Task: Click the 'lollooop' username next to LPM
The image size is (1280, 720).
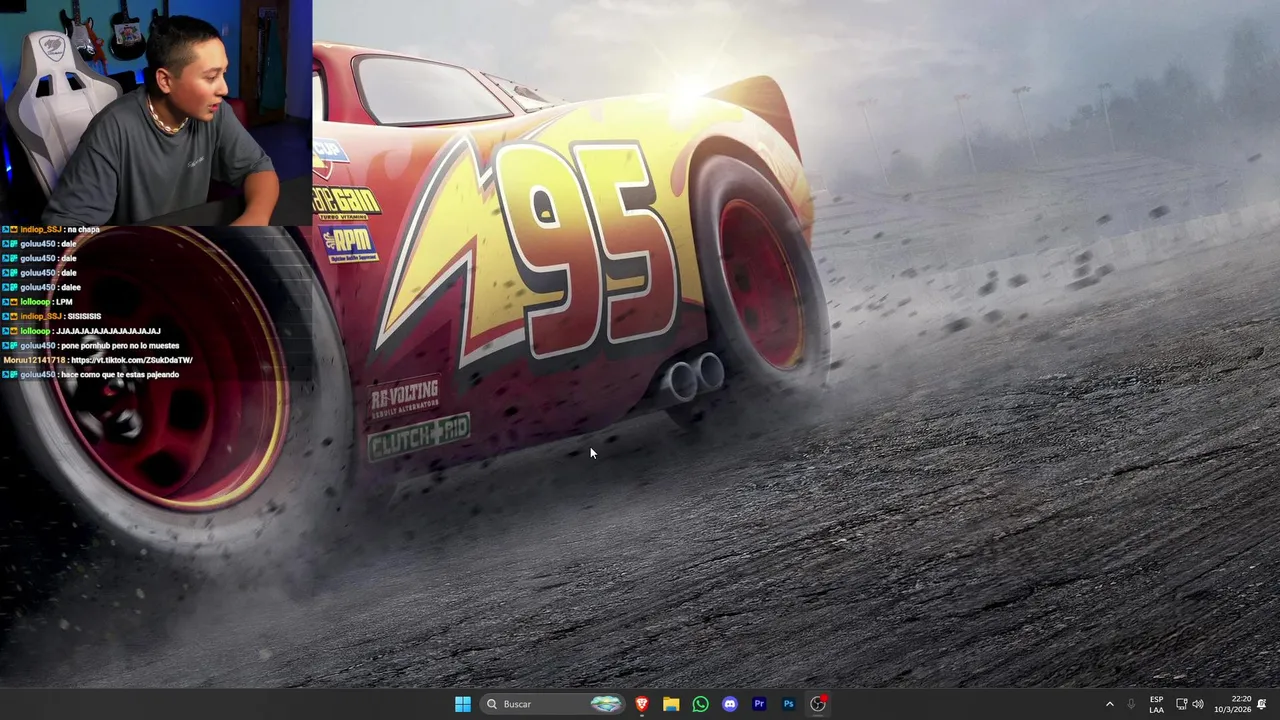Action: point(36,302)
